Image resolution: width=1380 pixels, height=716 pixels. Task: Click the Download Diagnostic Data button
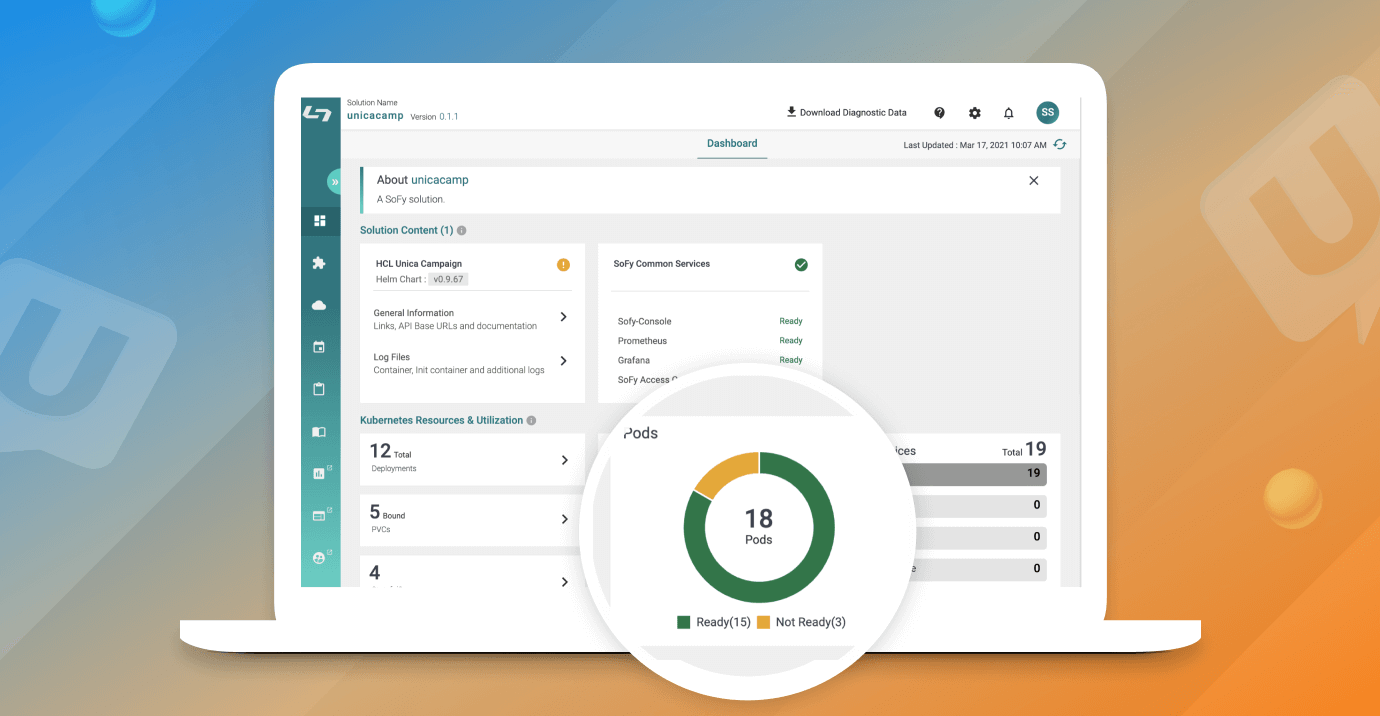[846, 113]
